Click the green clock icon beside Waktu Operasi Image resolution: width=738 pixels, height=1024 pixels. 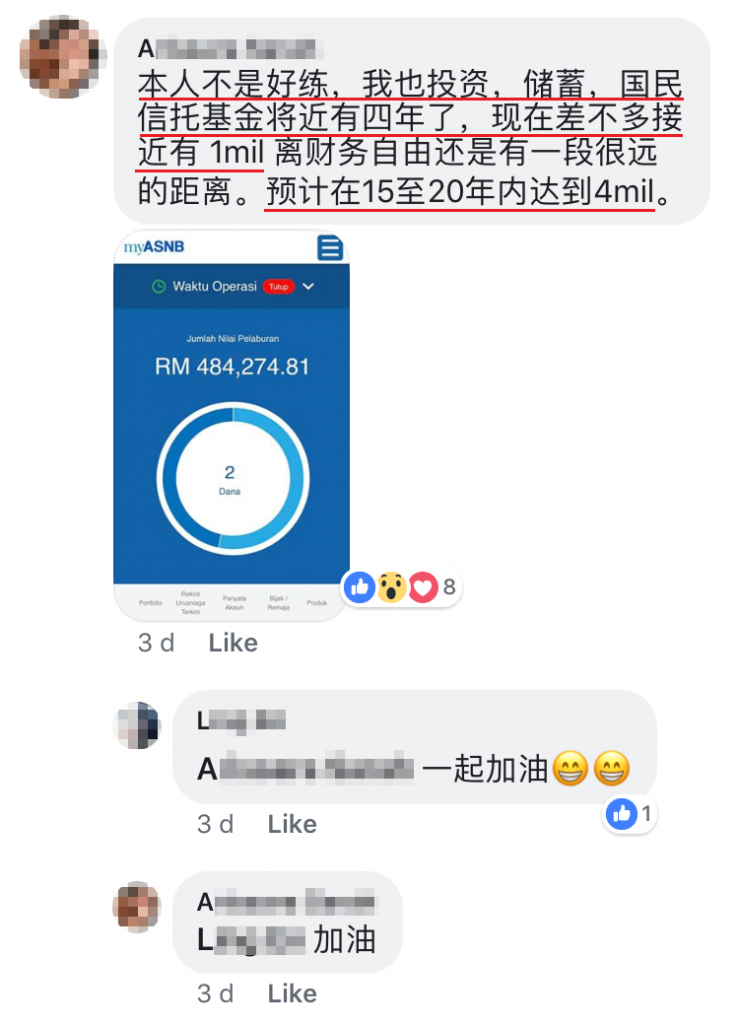click(159, 287)
